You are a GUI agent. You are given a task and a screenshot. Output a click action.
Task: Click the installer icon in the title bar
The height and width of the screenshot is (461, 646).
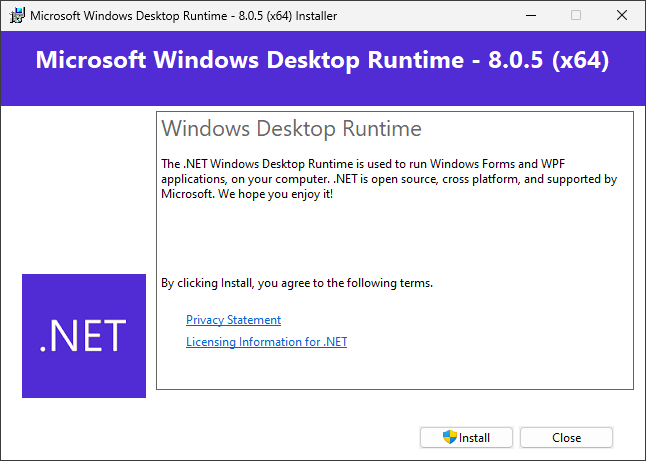(x=17, y=15)
